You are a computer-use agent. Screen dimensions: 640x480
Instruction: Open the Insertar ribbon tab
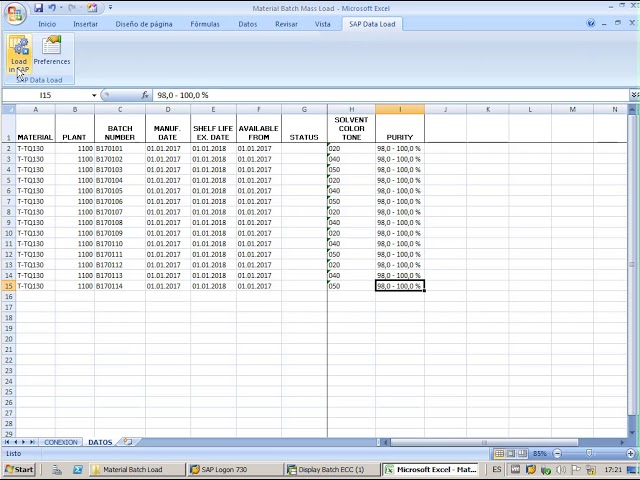point(85,24)
